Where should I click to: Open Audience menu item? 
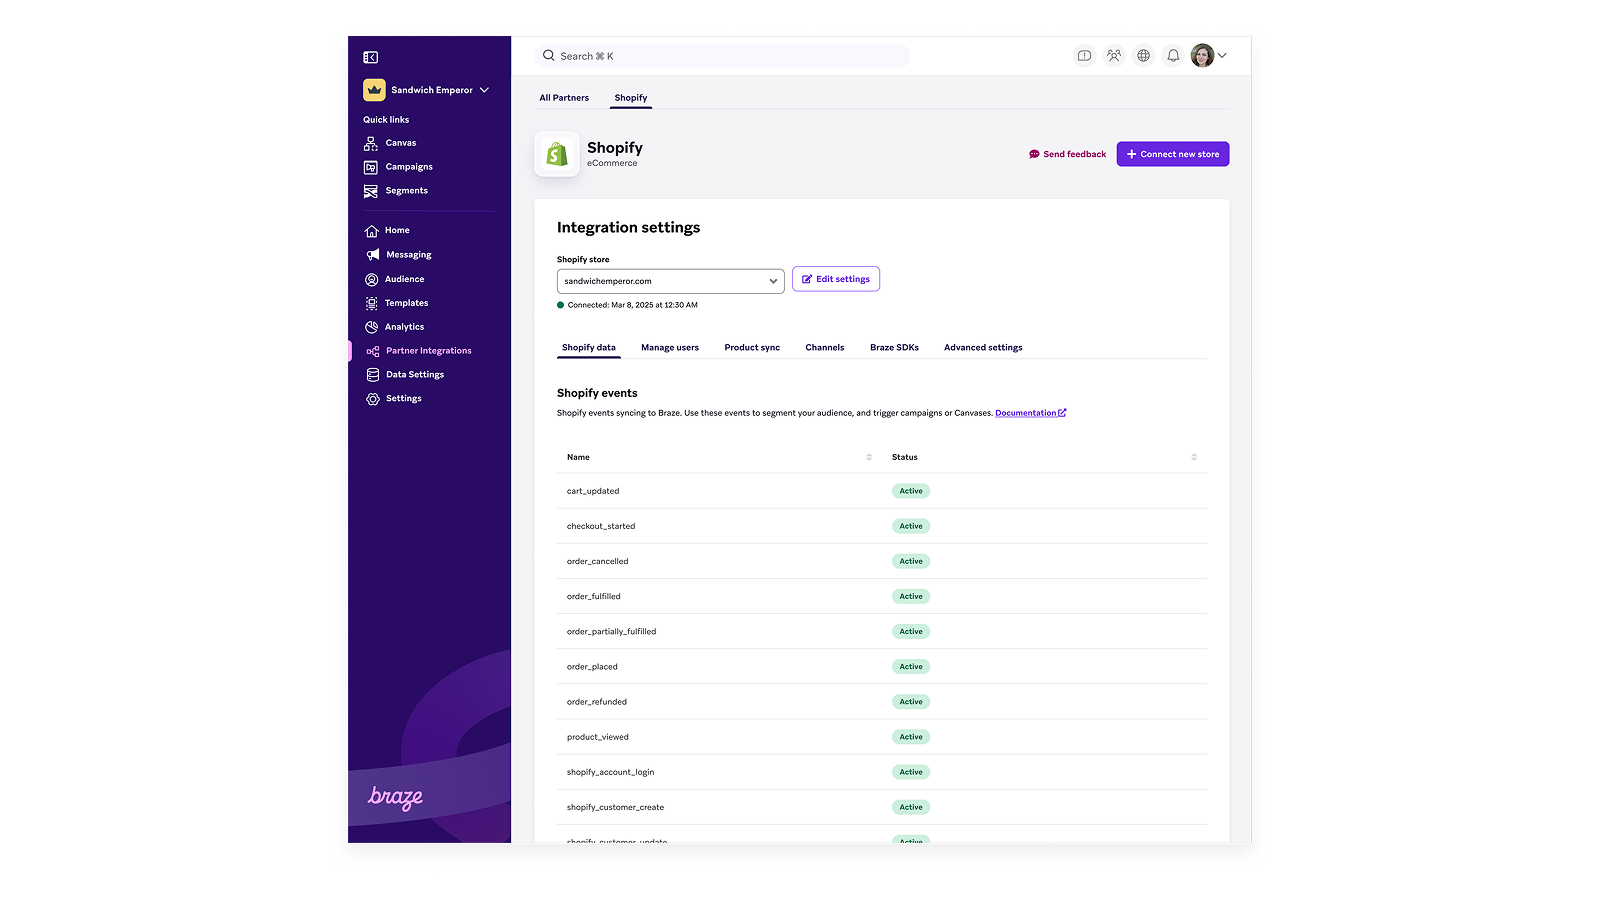coord(405,279)
